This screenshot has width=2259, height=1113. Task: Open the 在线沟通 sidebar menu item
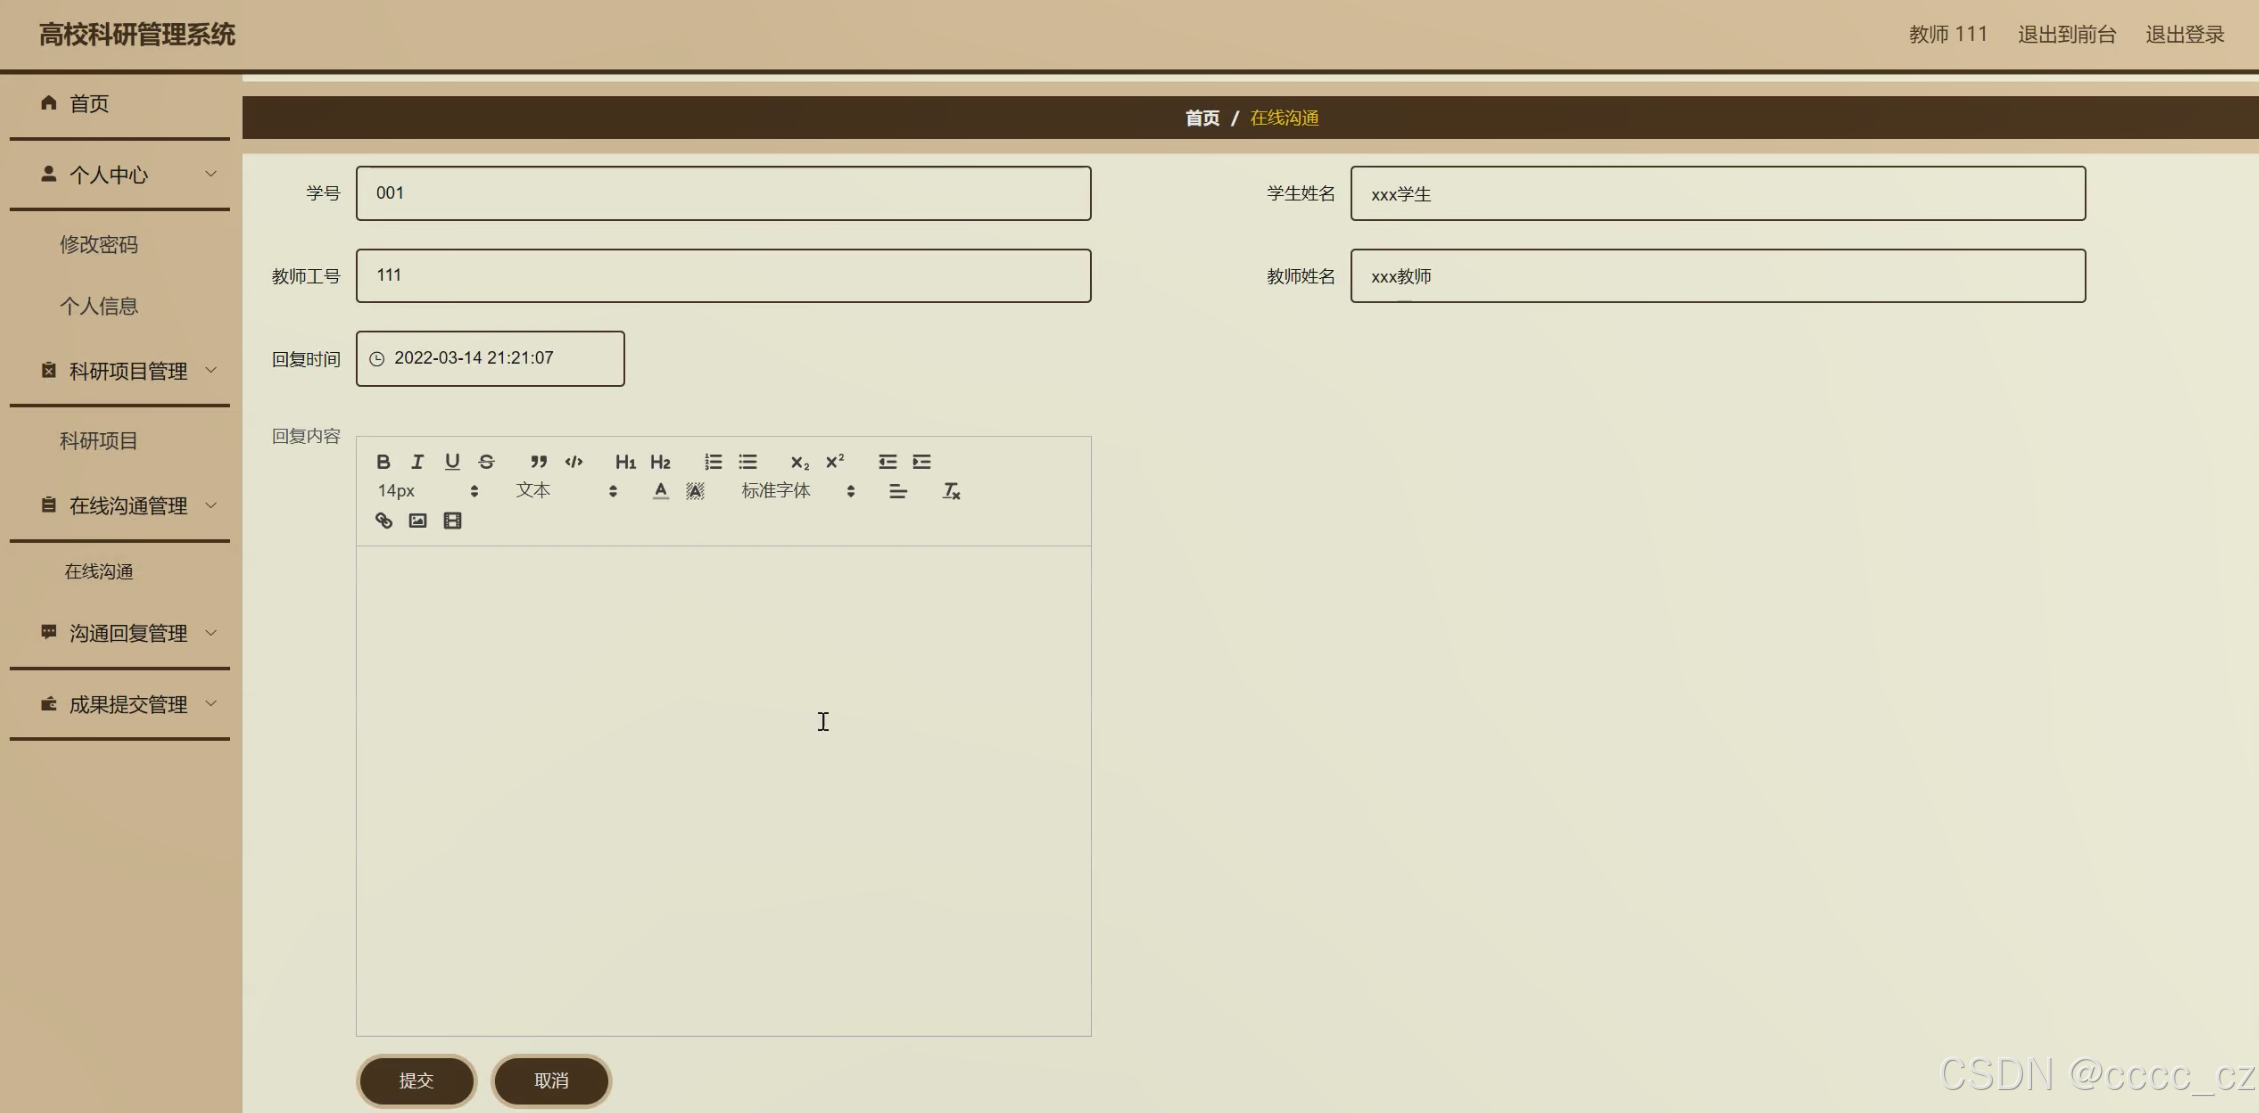click(99, 572)
